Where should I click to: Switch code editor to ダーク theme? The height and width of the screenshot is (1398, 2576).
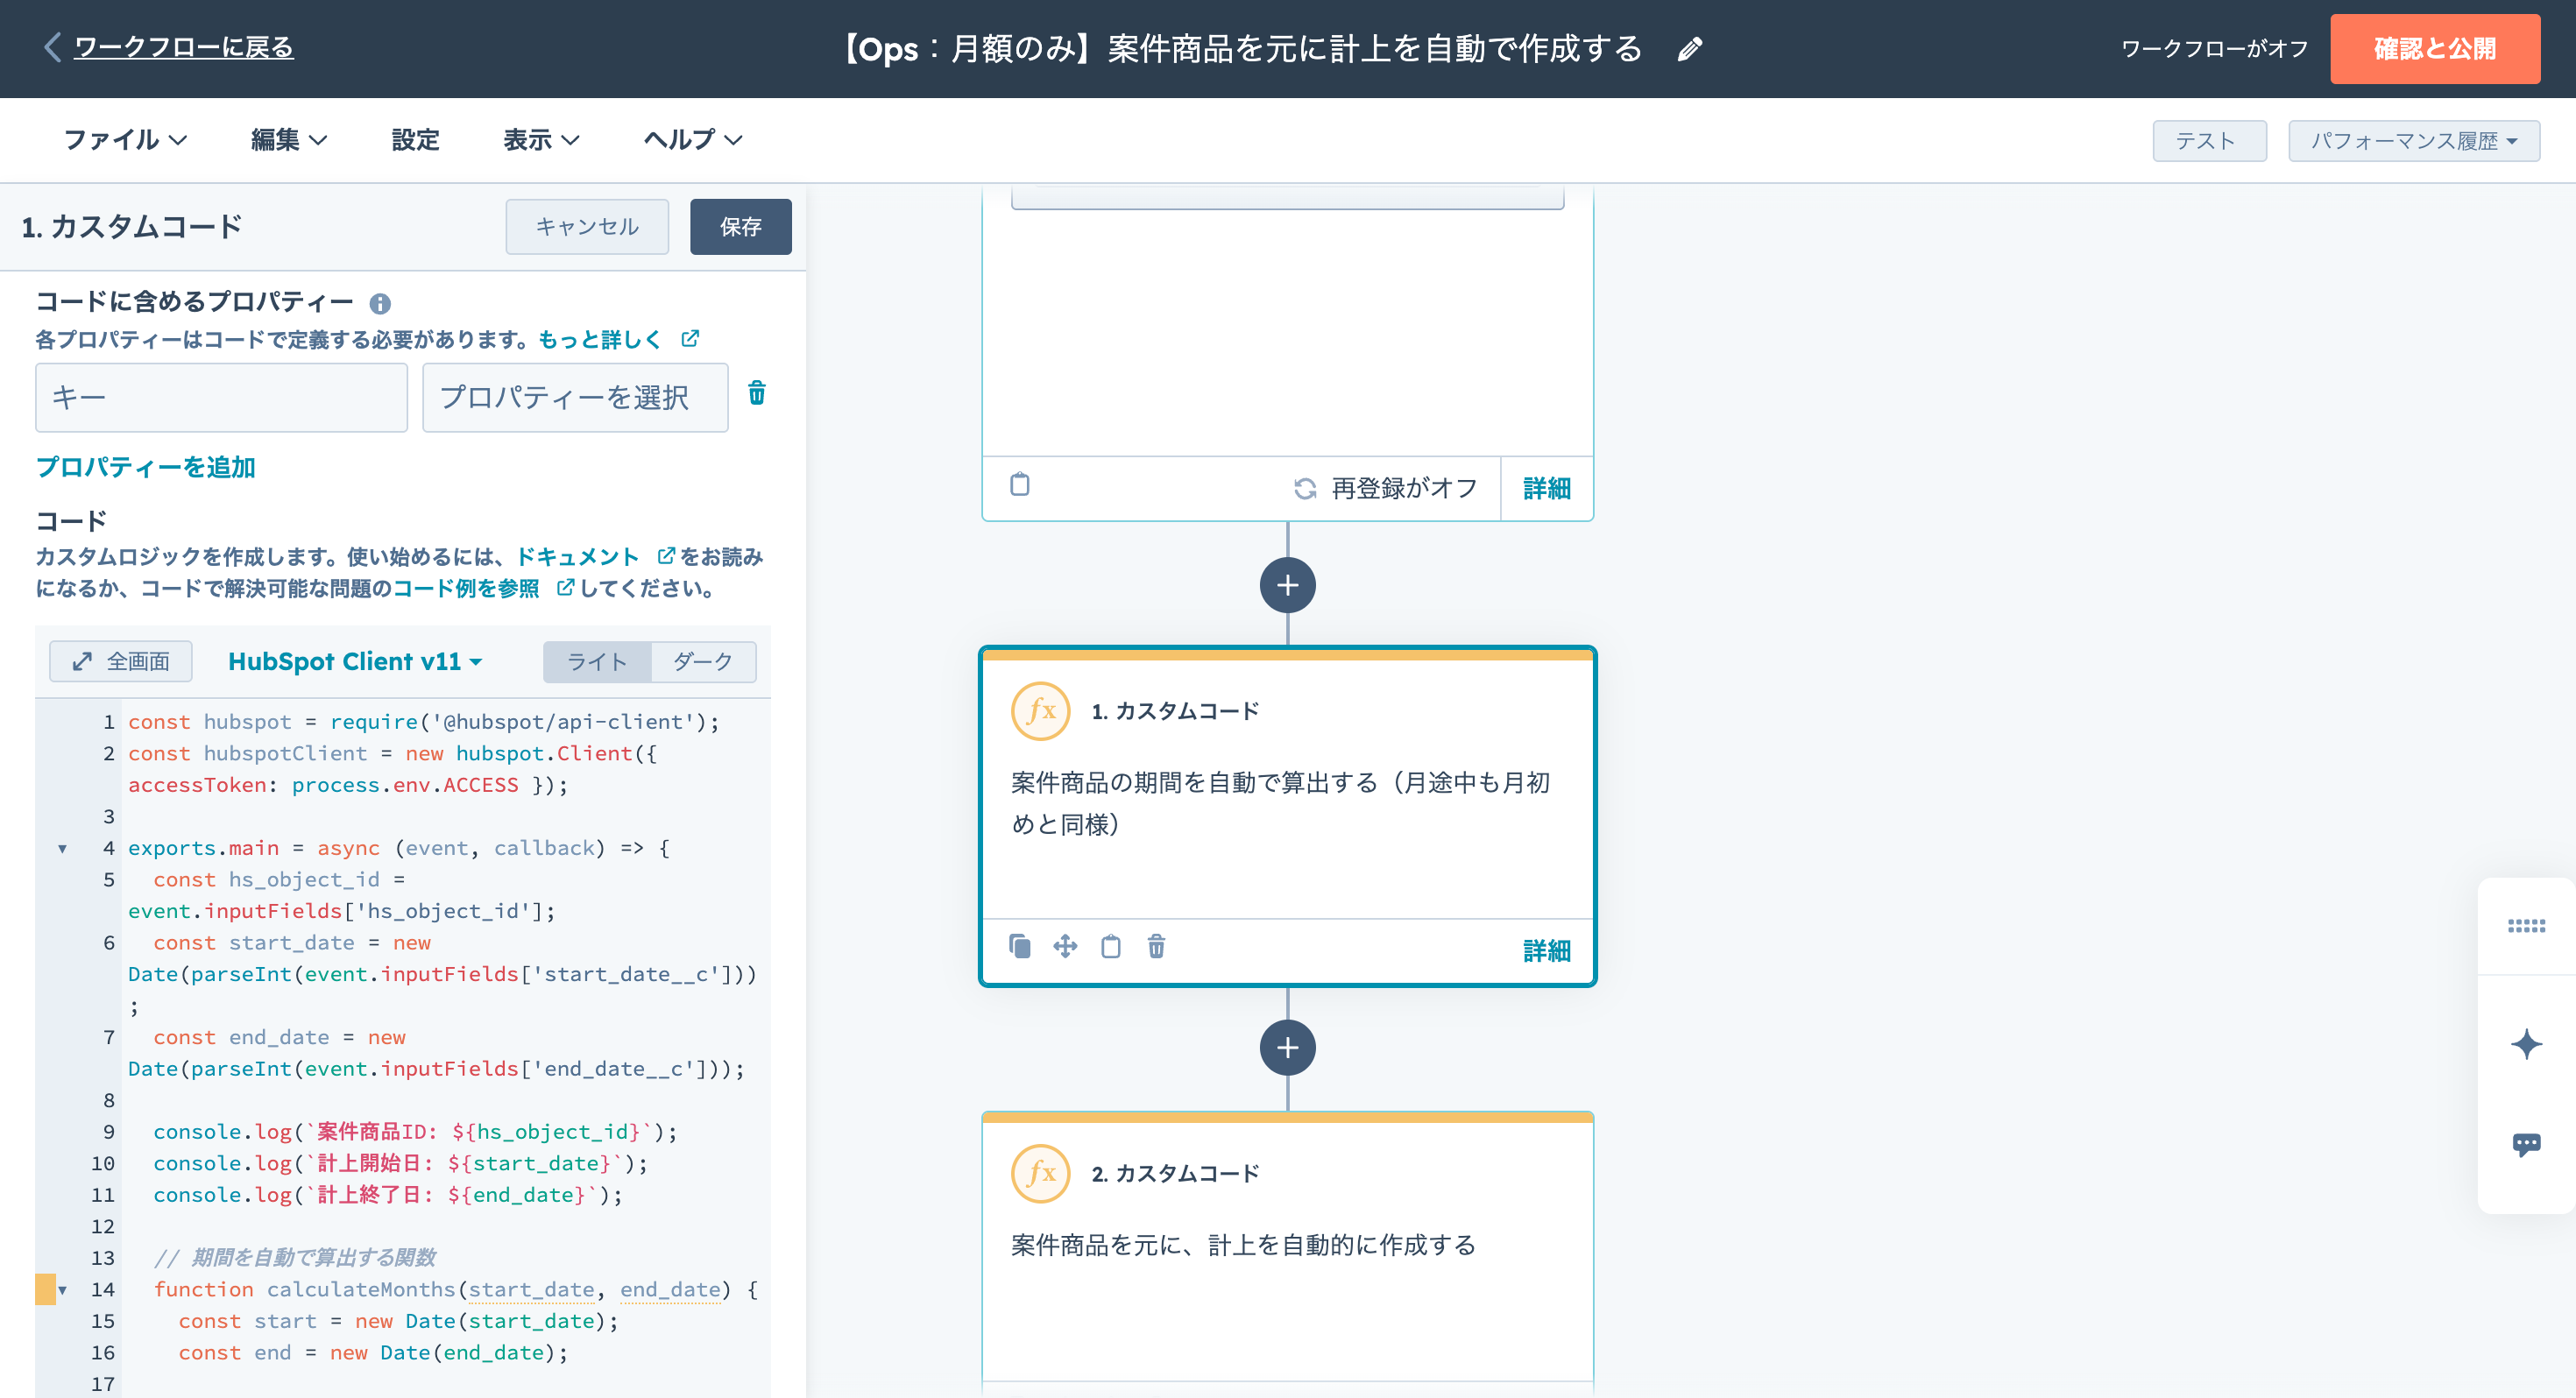[703, 662]
